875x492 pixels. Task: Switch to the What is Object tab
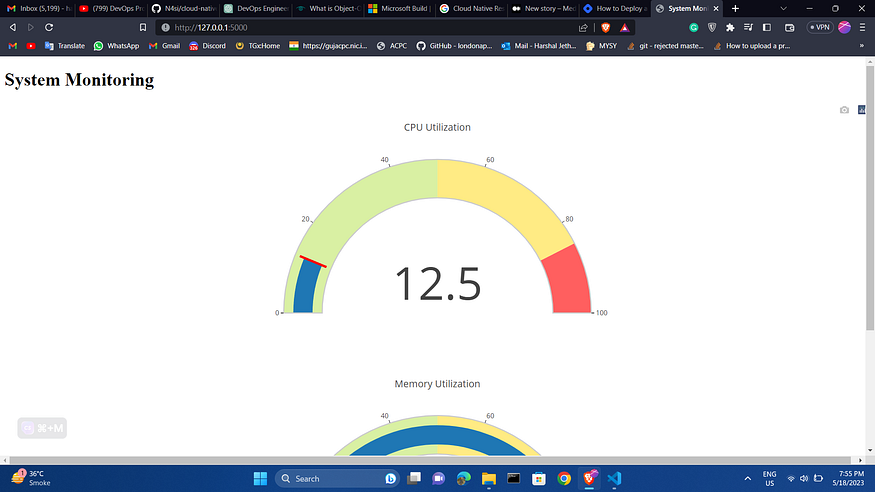pos(328,8)
